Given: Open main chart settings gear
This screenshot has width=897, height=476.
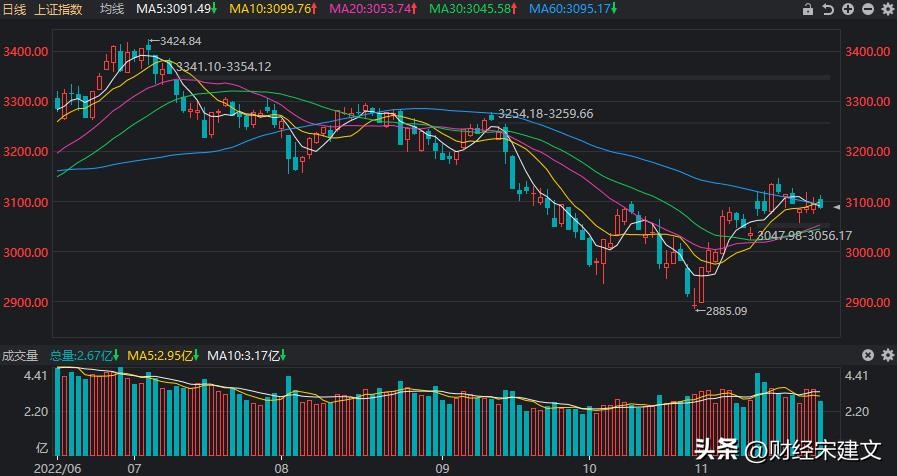Looking at the screenshot, I should [885, 10].
